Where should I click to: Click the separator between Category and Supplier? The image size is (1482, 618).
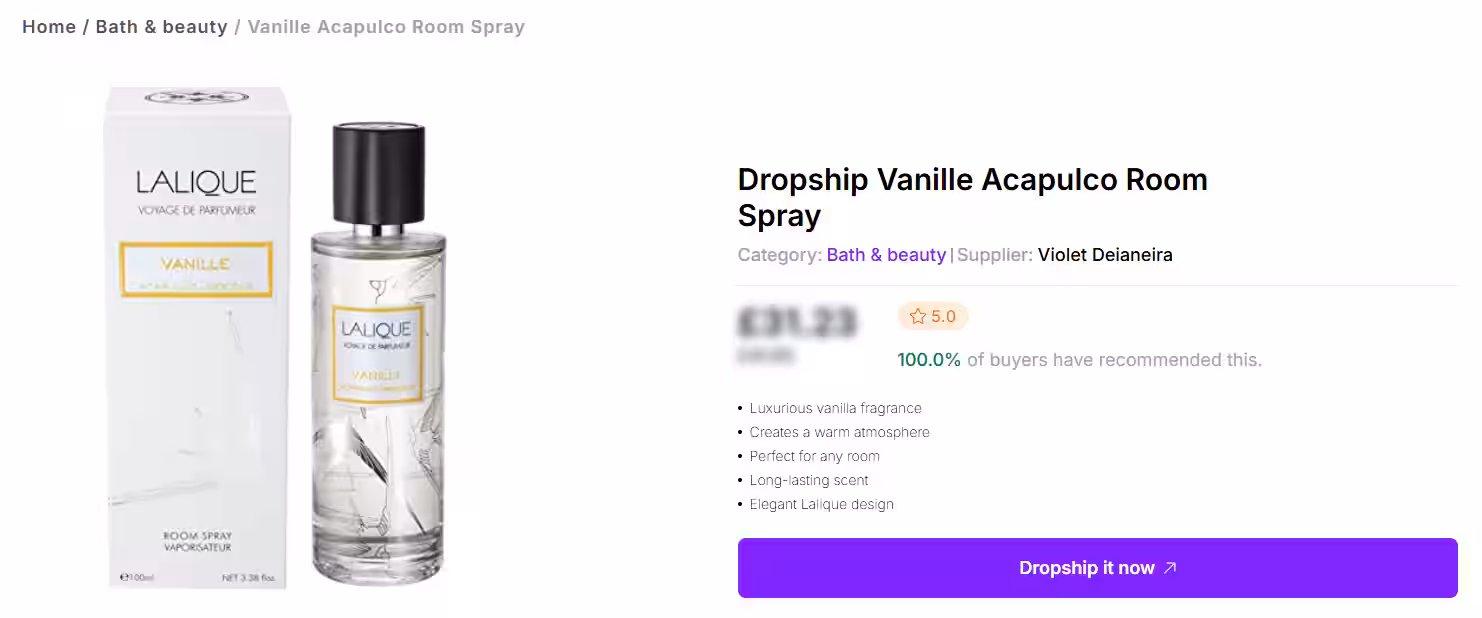(950, 255)
